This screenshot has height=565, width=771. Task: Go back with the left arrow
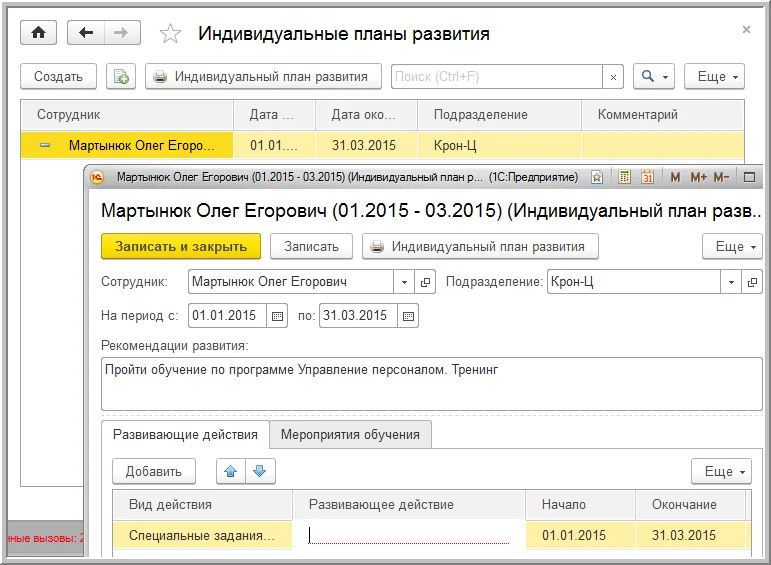pos(86,33)
